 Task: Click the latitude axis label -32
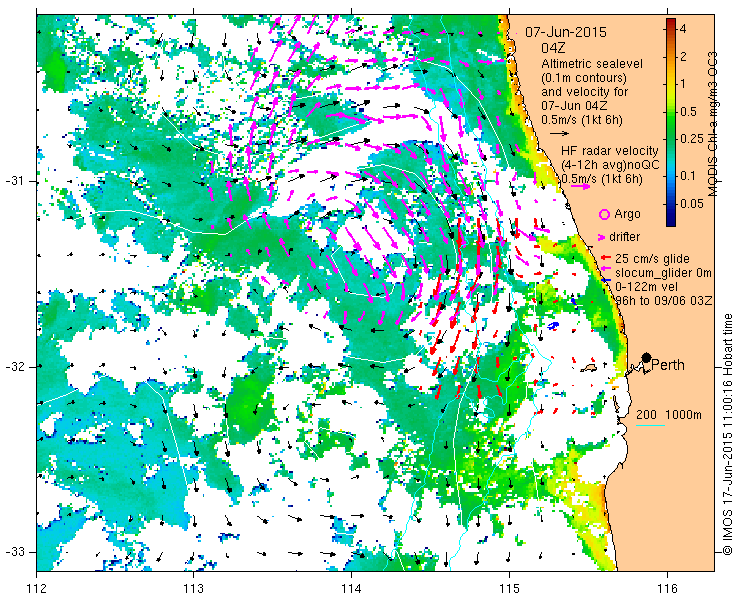(x=17, y=367)
